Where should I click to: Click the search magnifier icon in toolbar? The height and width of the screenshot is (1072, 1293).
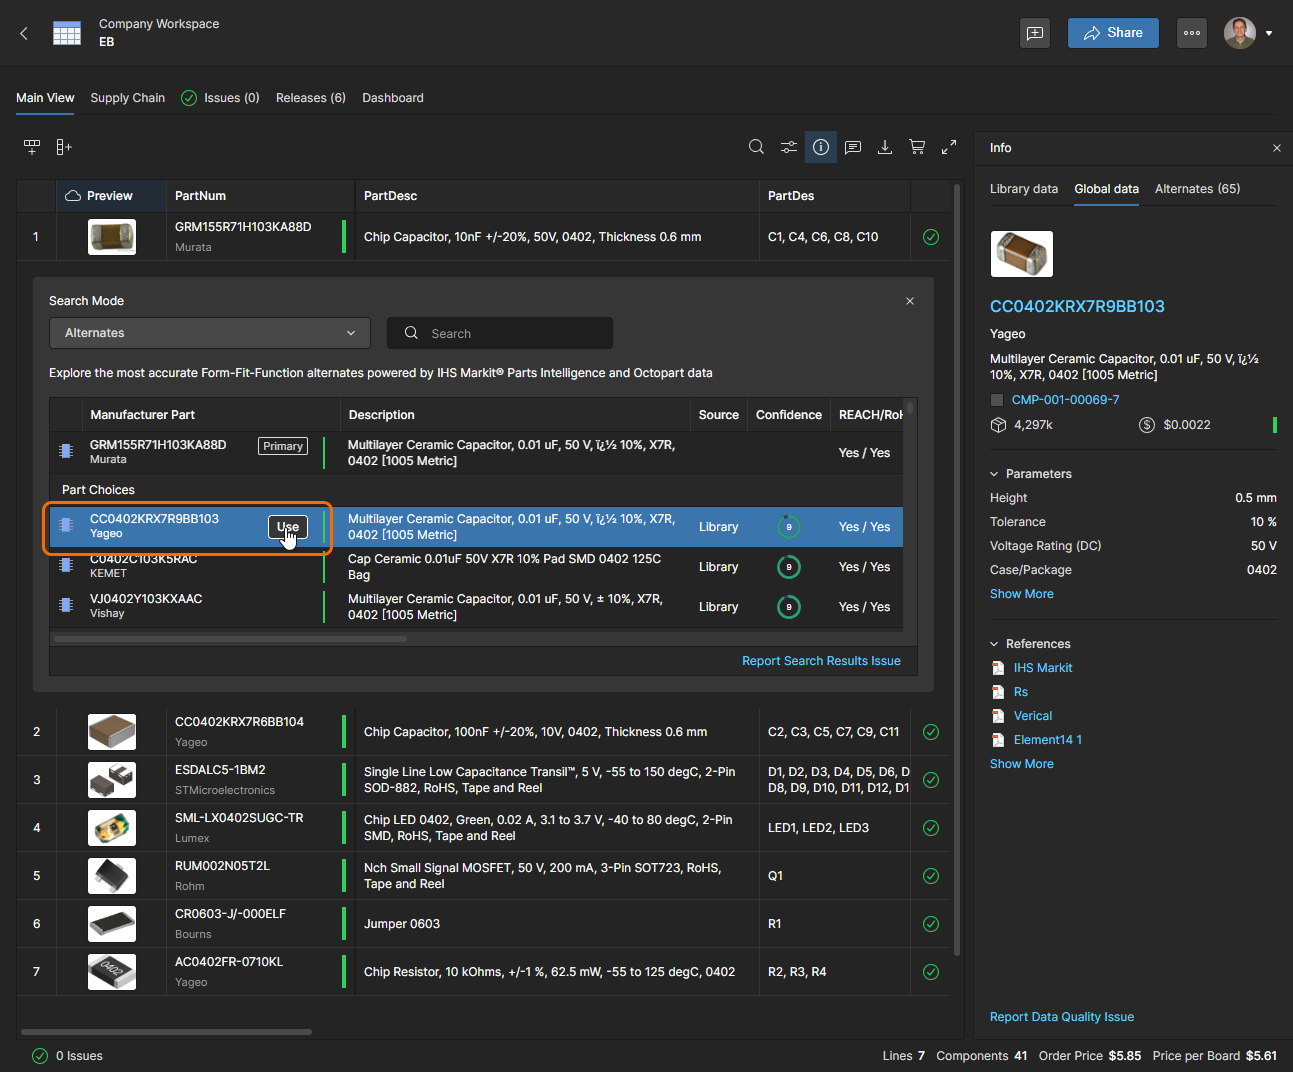tap(756, 147)
